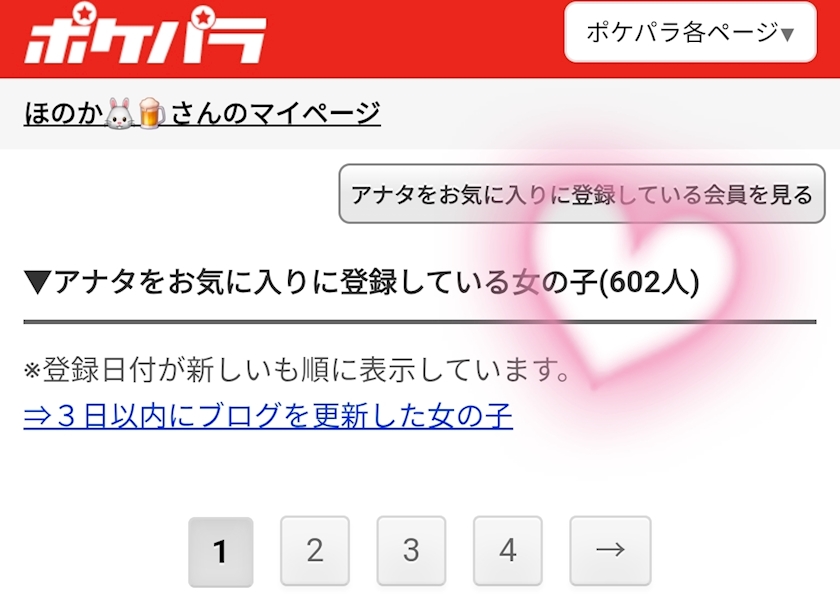Click the ポケパラ logo
The height and width of the screenshot is (608, 840).
click(x=145, y=34)
